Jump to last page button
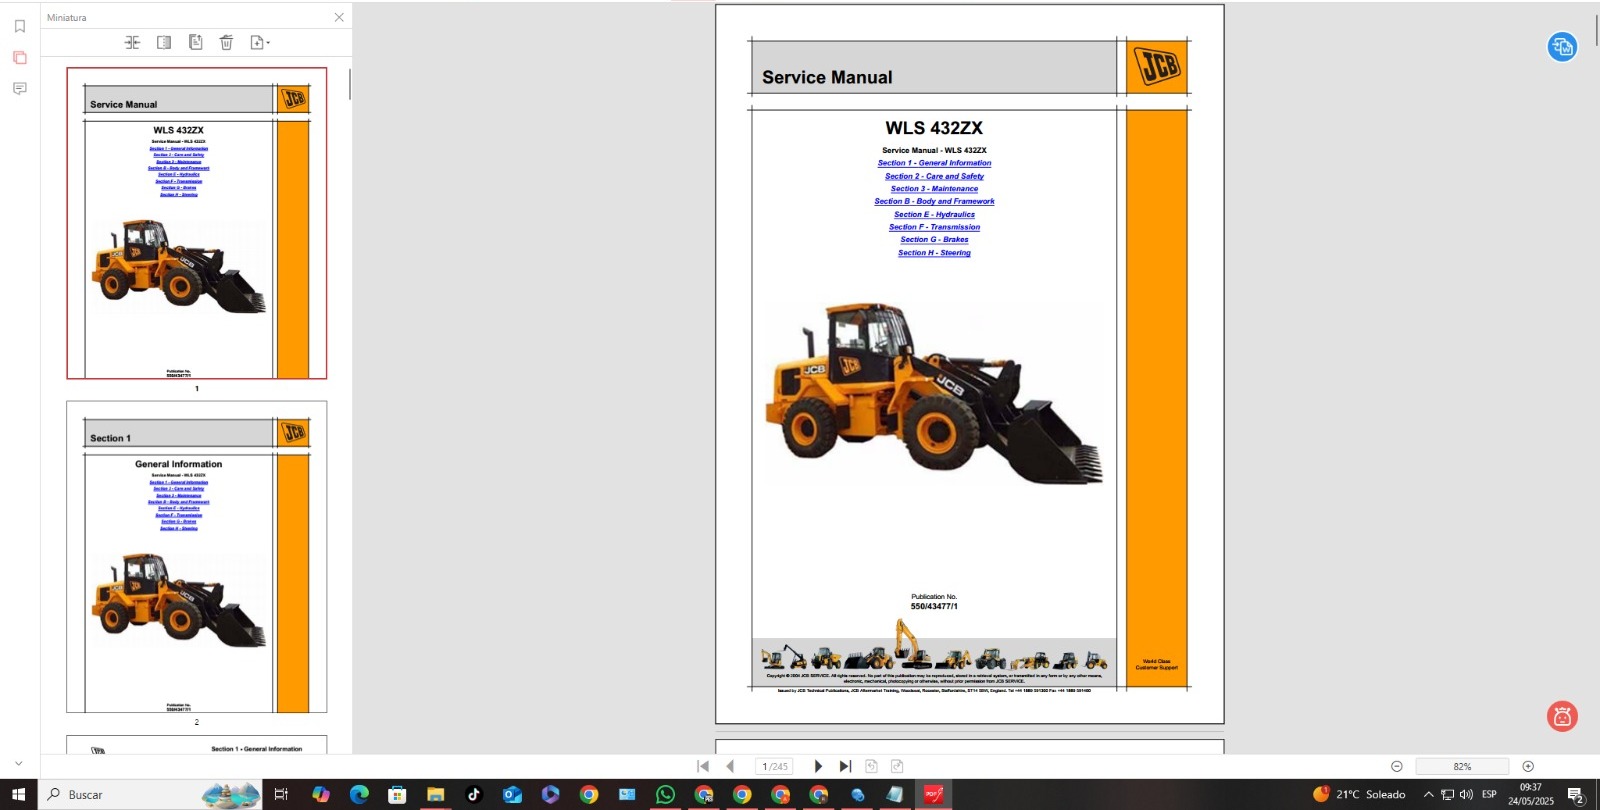Viewport: 1600px width, 810px height. pyautogui.click(x=845, y=766)
